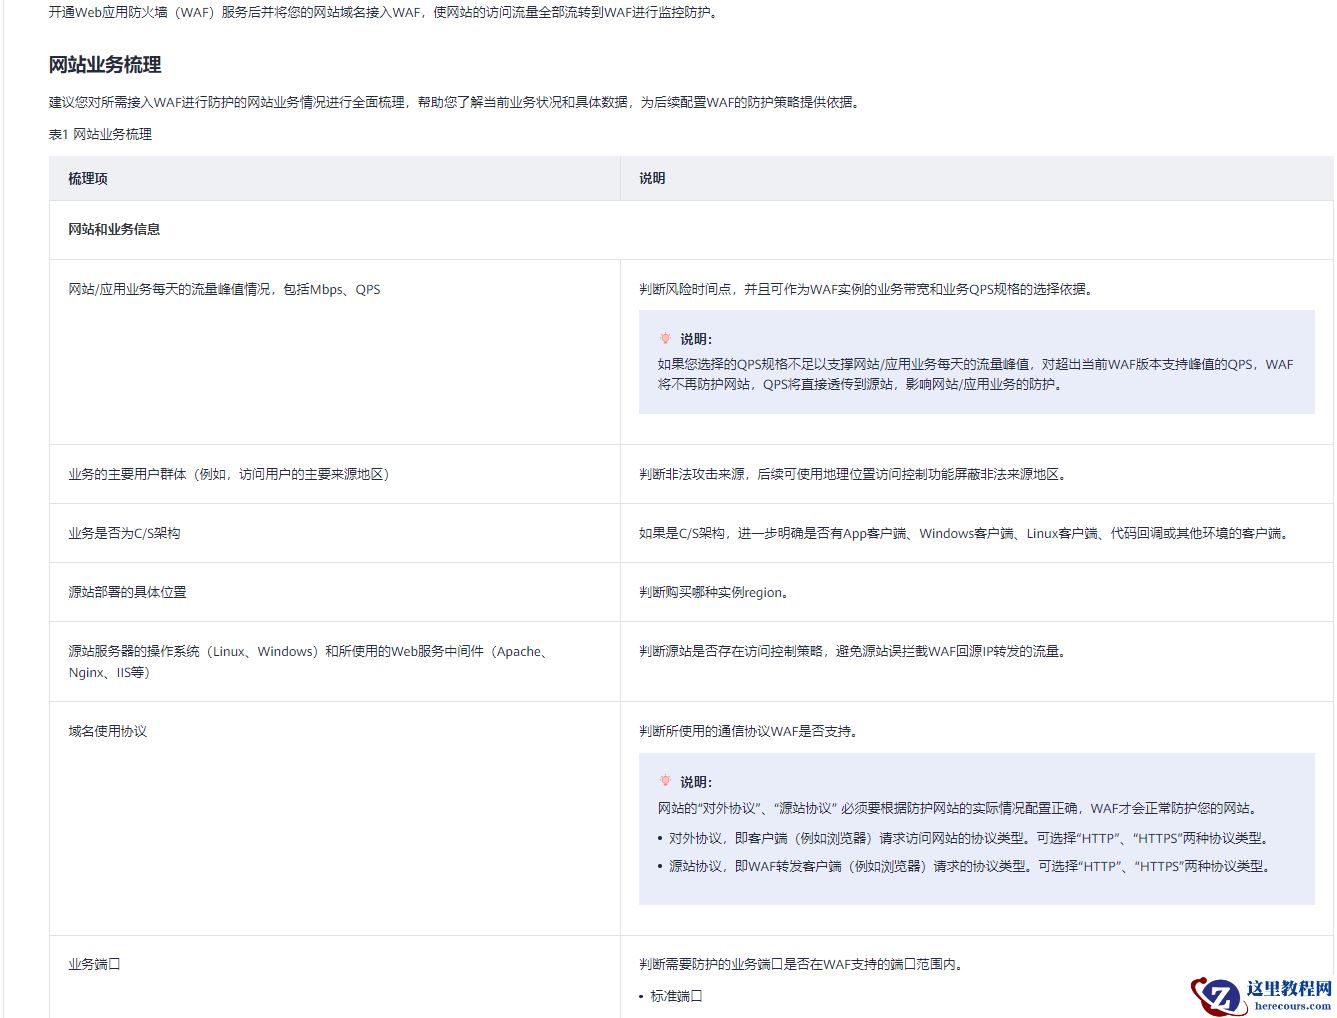Click the text 判断风险时间点 description
The image size is (1337, 1018).
866,289
